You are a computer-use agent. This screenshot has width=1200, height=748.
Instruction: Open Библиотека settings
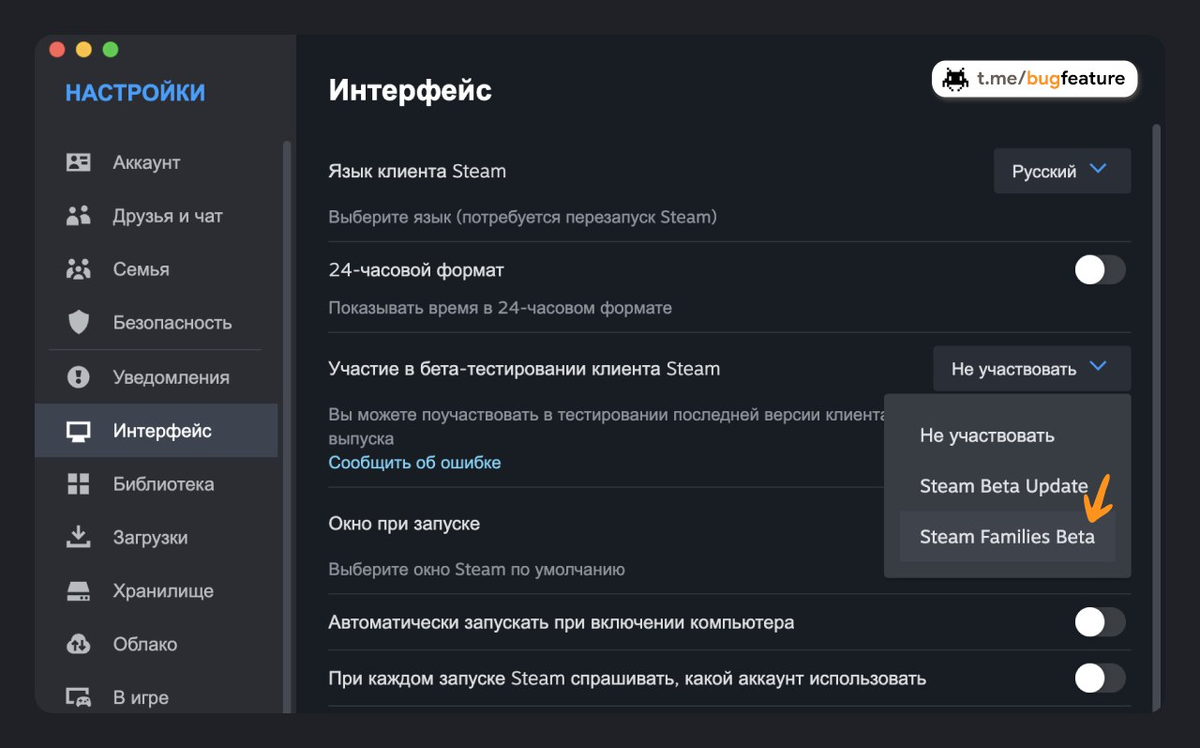click(x=156, y=484)
